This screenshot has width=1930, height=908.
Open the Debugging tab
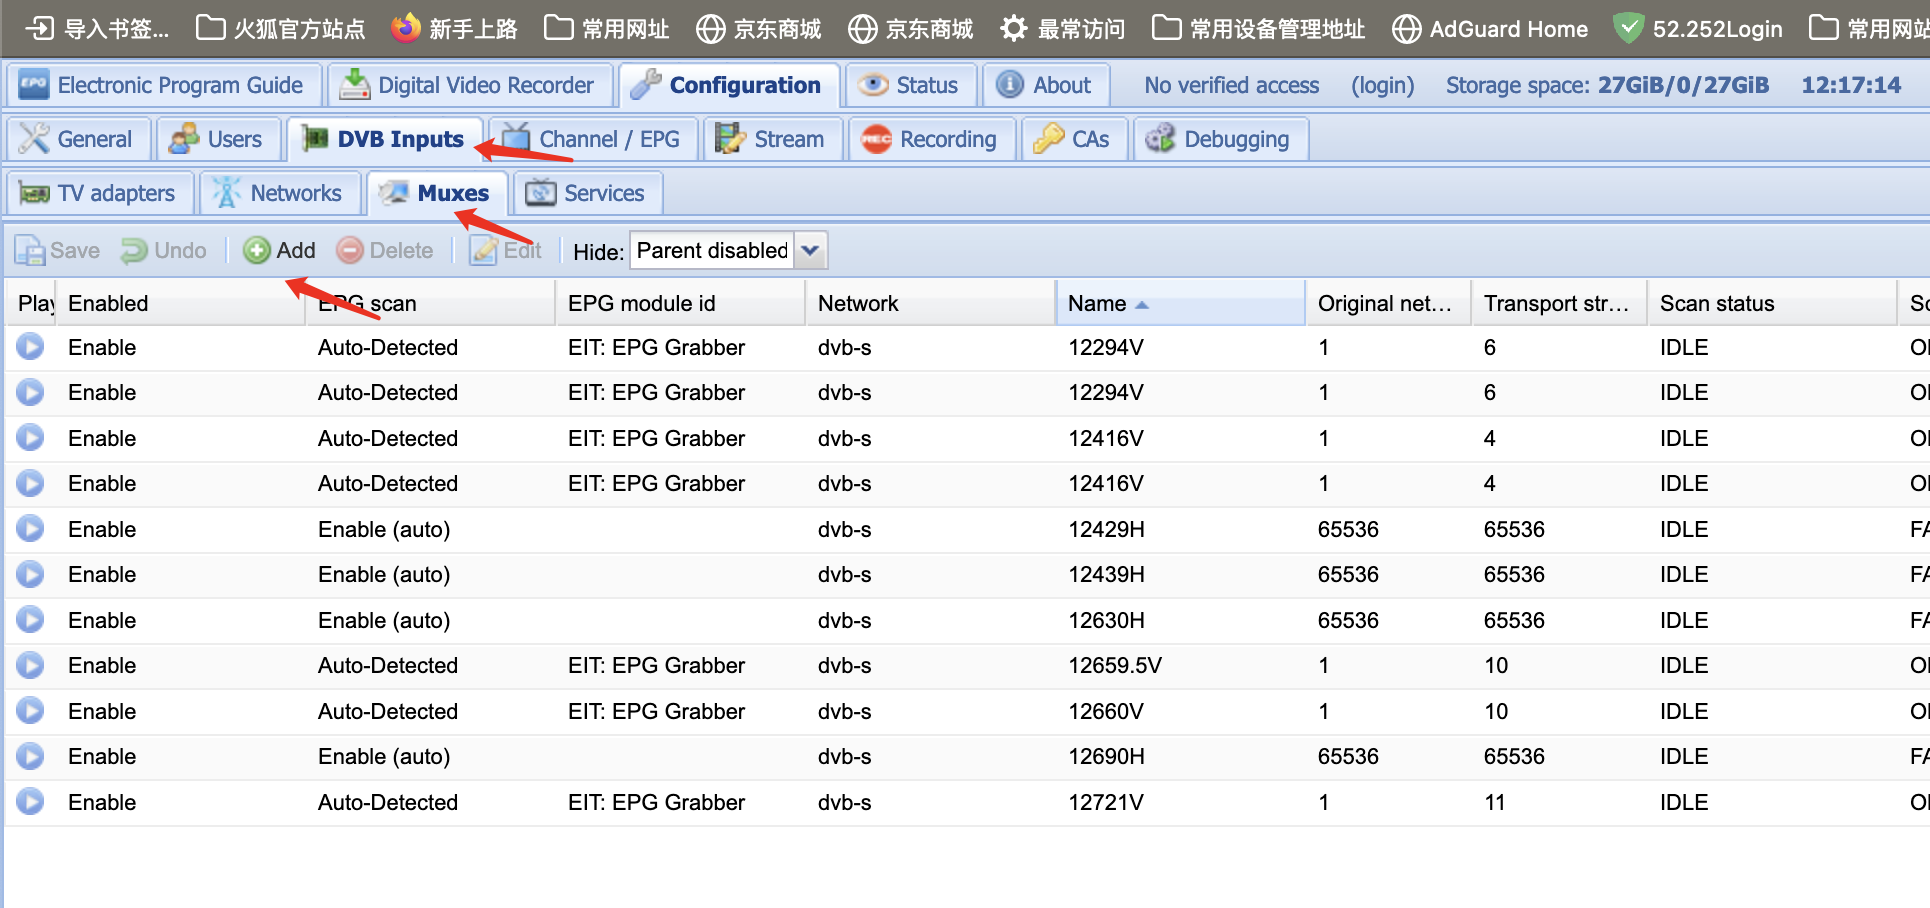[1220, 139]
